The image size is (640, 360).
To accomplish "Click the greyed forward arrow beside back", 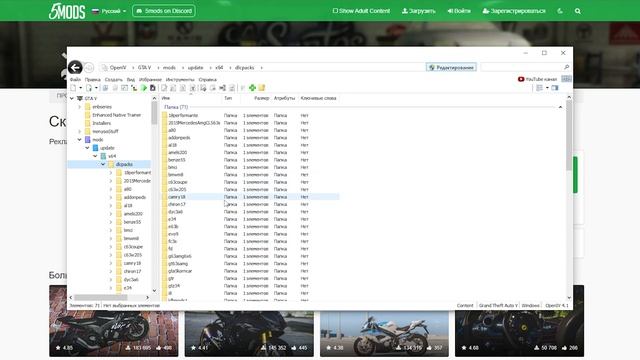I will pos(89,67).
